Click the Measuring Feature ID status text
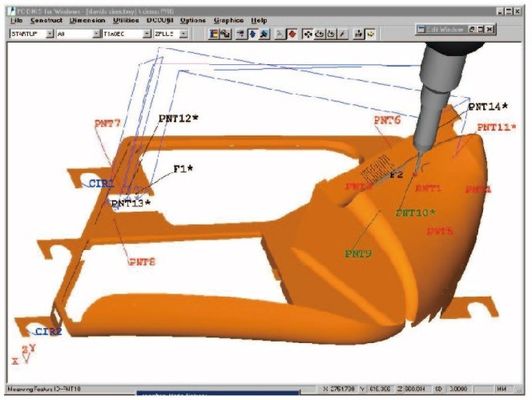 pos(44,389)
